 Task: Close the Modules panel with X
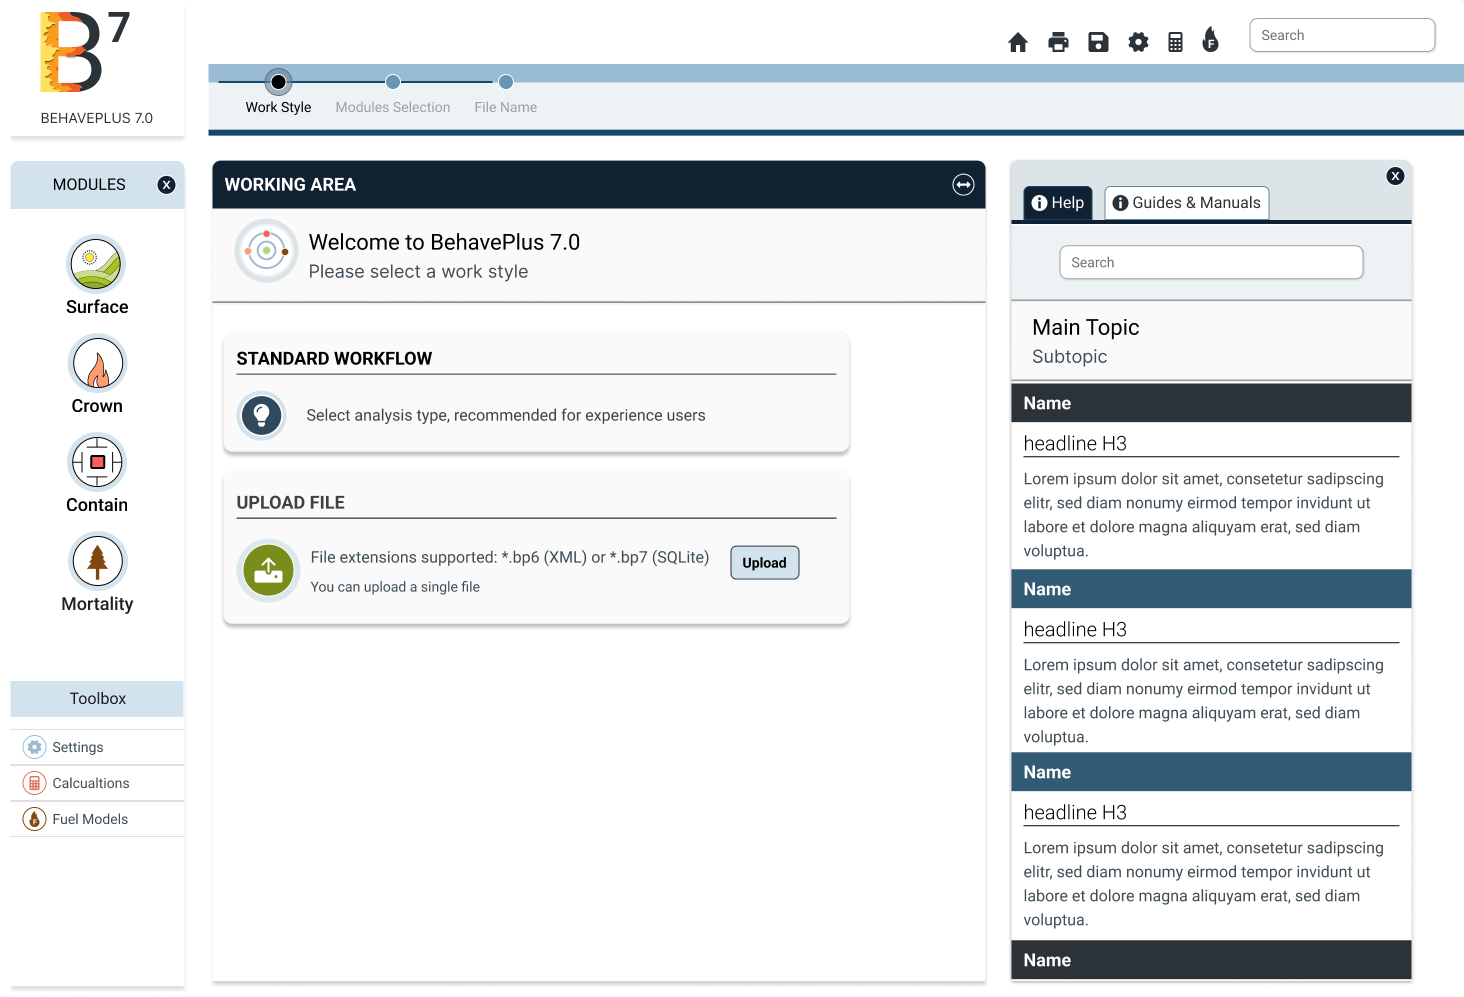[x=167, y=185]
